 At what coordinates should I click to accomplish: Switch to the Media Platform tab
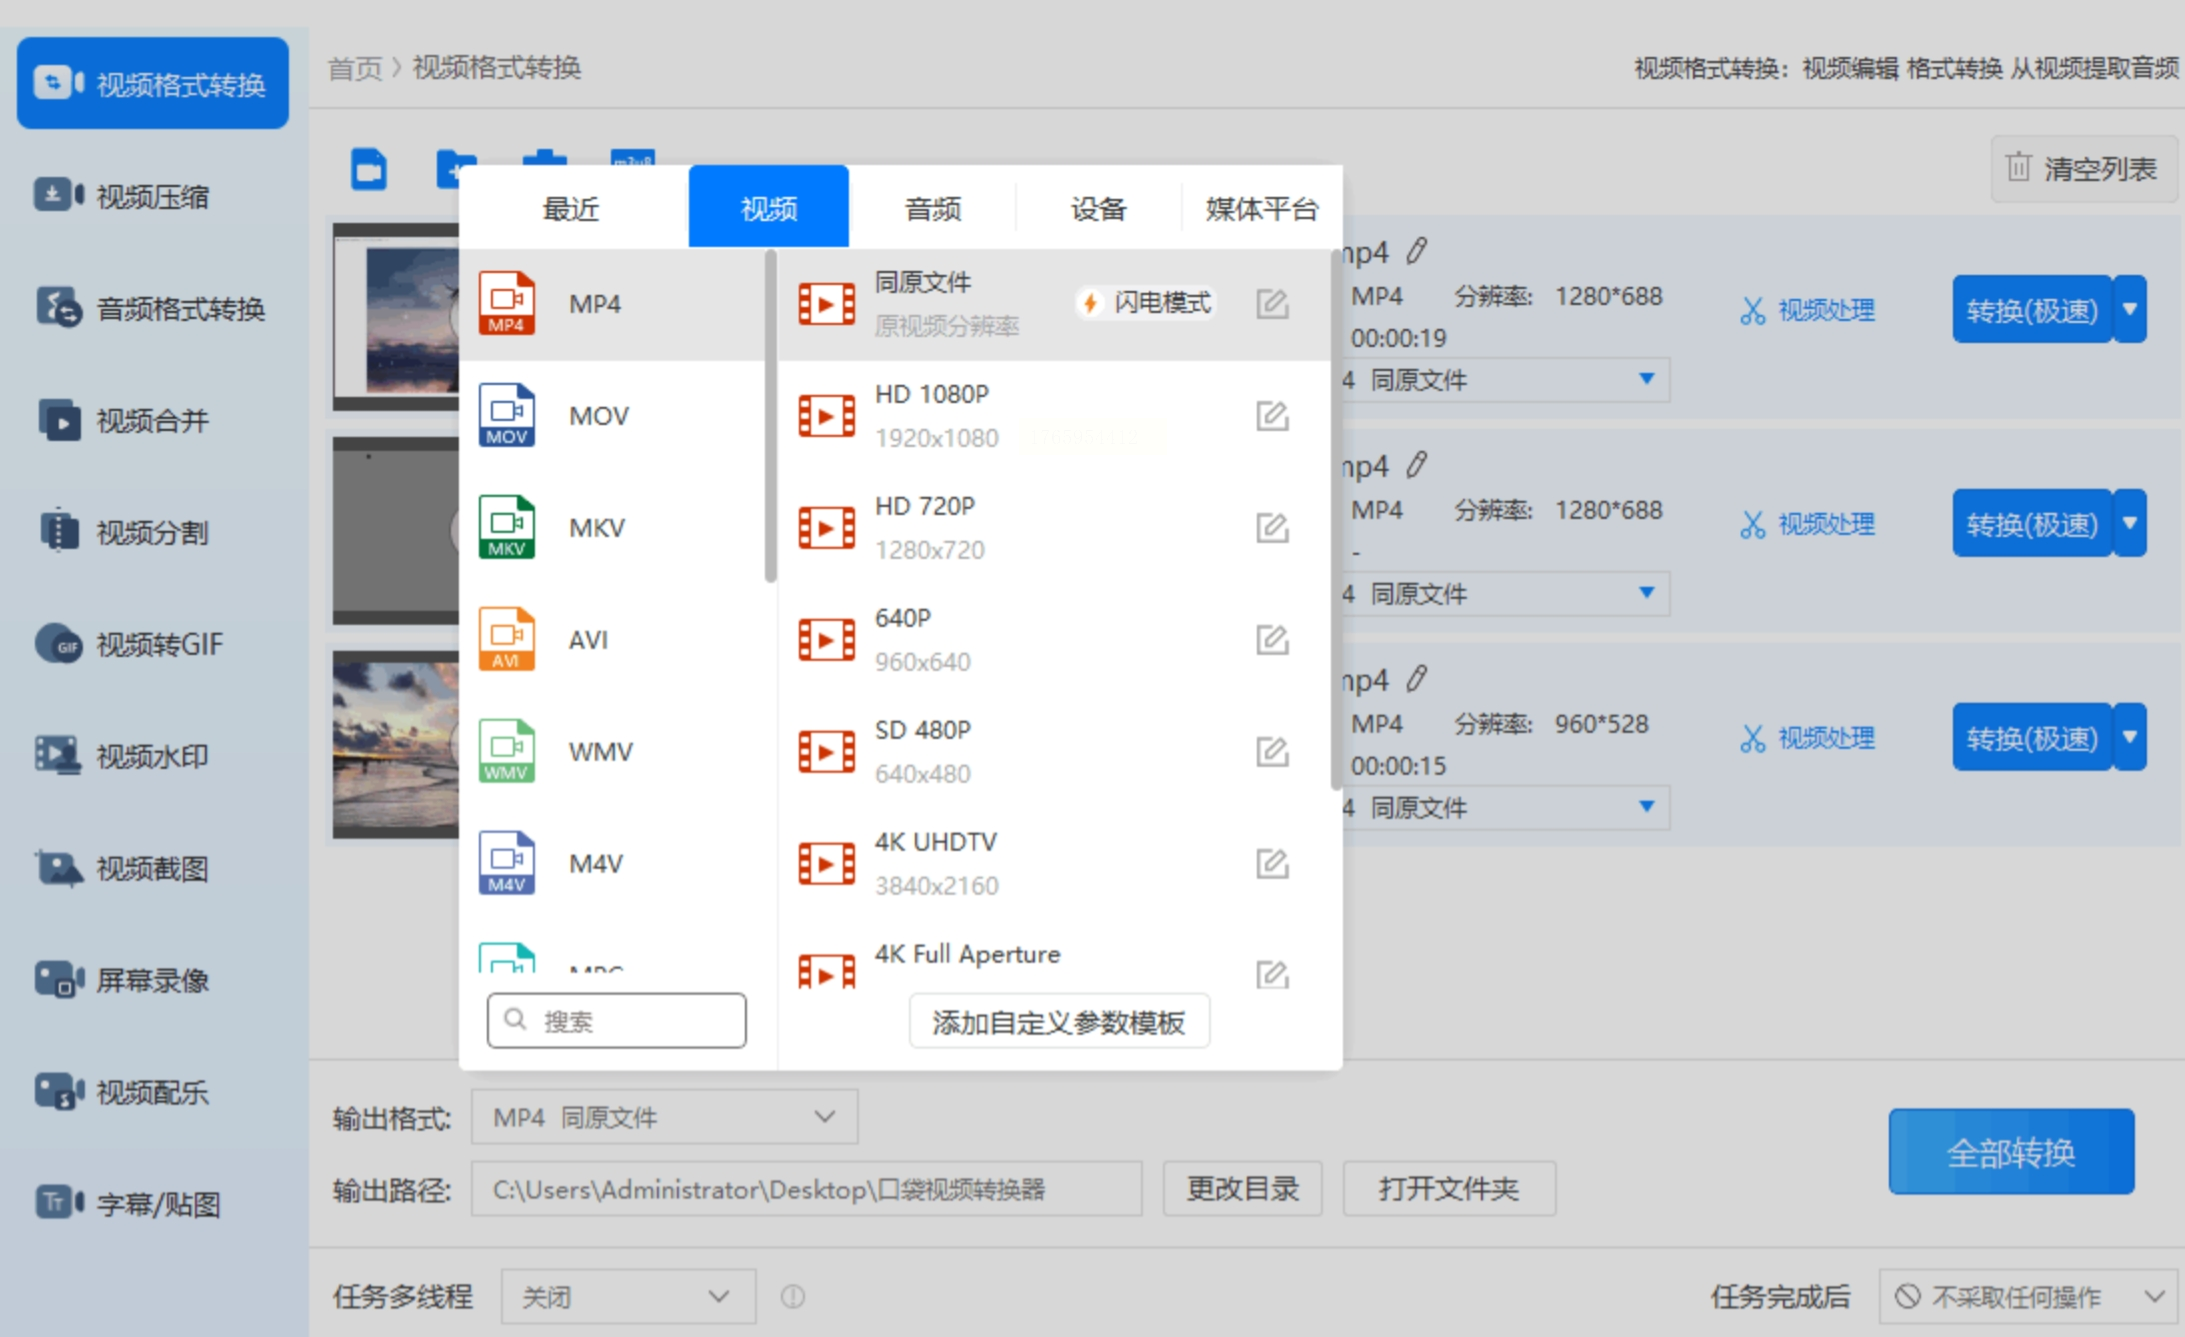coord(1261,208)
